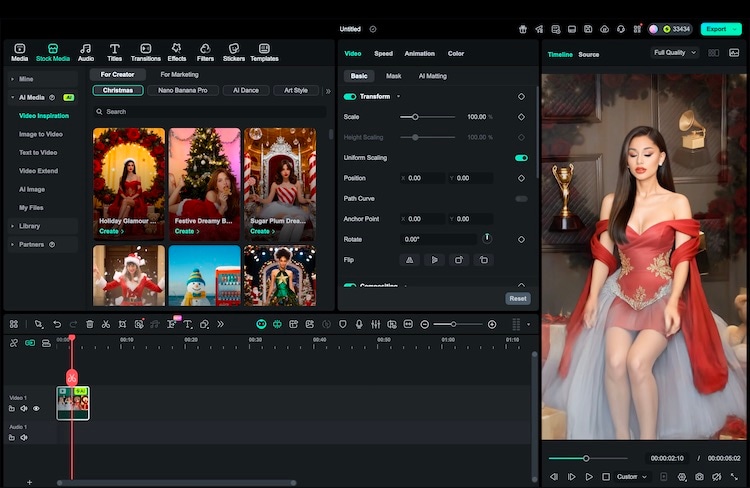Show more category chips arrow
The height and width of the screenshot is (488, 750).
point(328,91)
